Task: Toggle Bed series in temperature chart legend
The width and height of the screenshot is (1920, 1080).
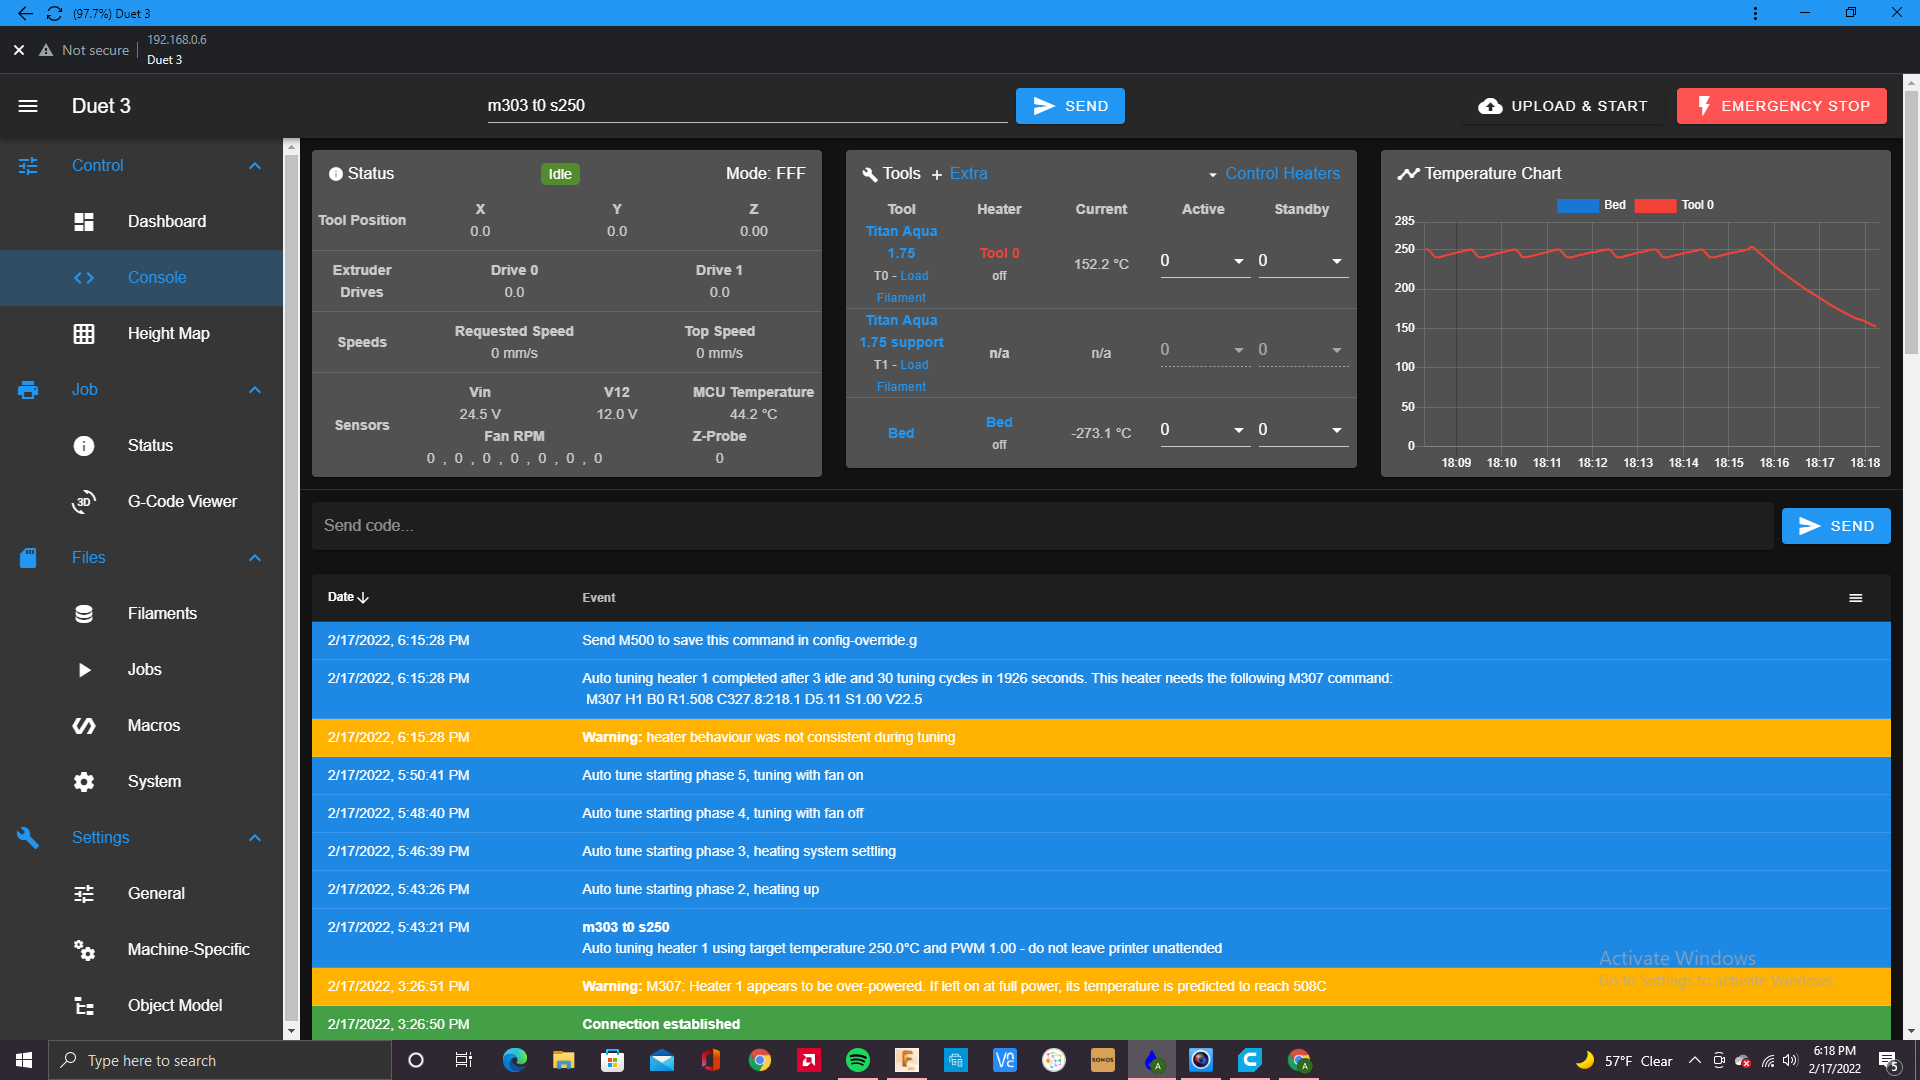Action: [x=1591, y=205]
